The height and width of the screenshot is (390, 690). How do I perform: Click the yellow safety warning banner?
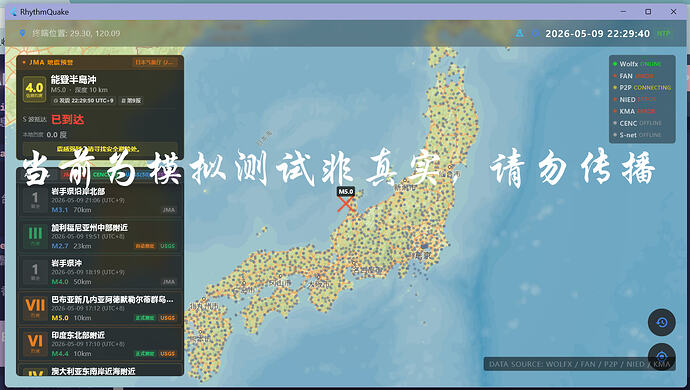pos(100,149)
